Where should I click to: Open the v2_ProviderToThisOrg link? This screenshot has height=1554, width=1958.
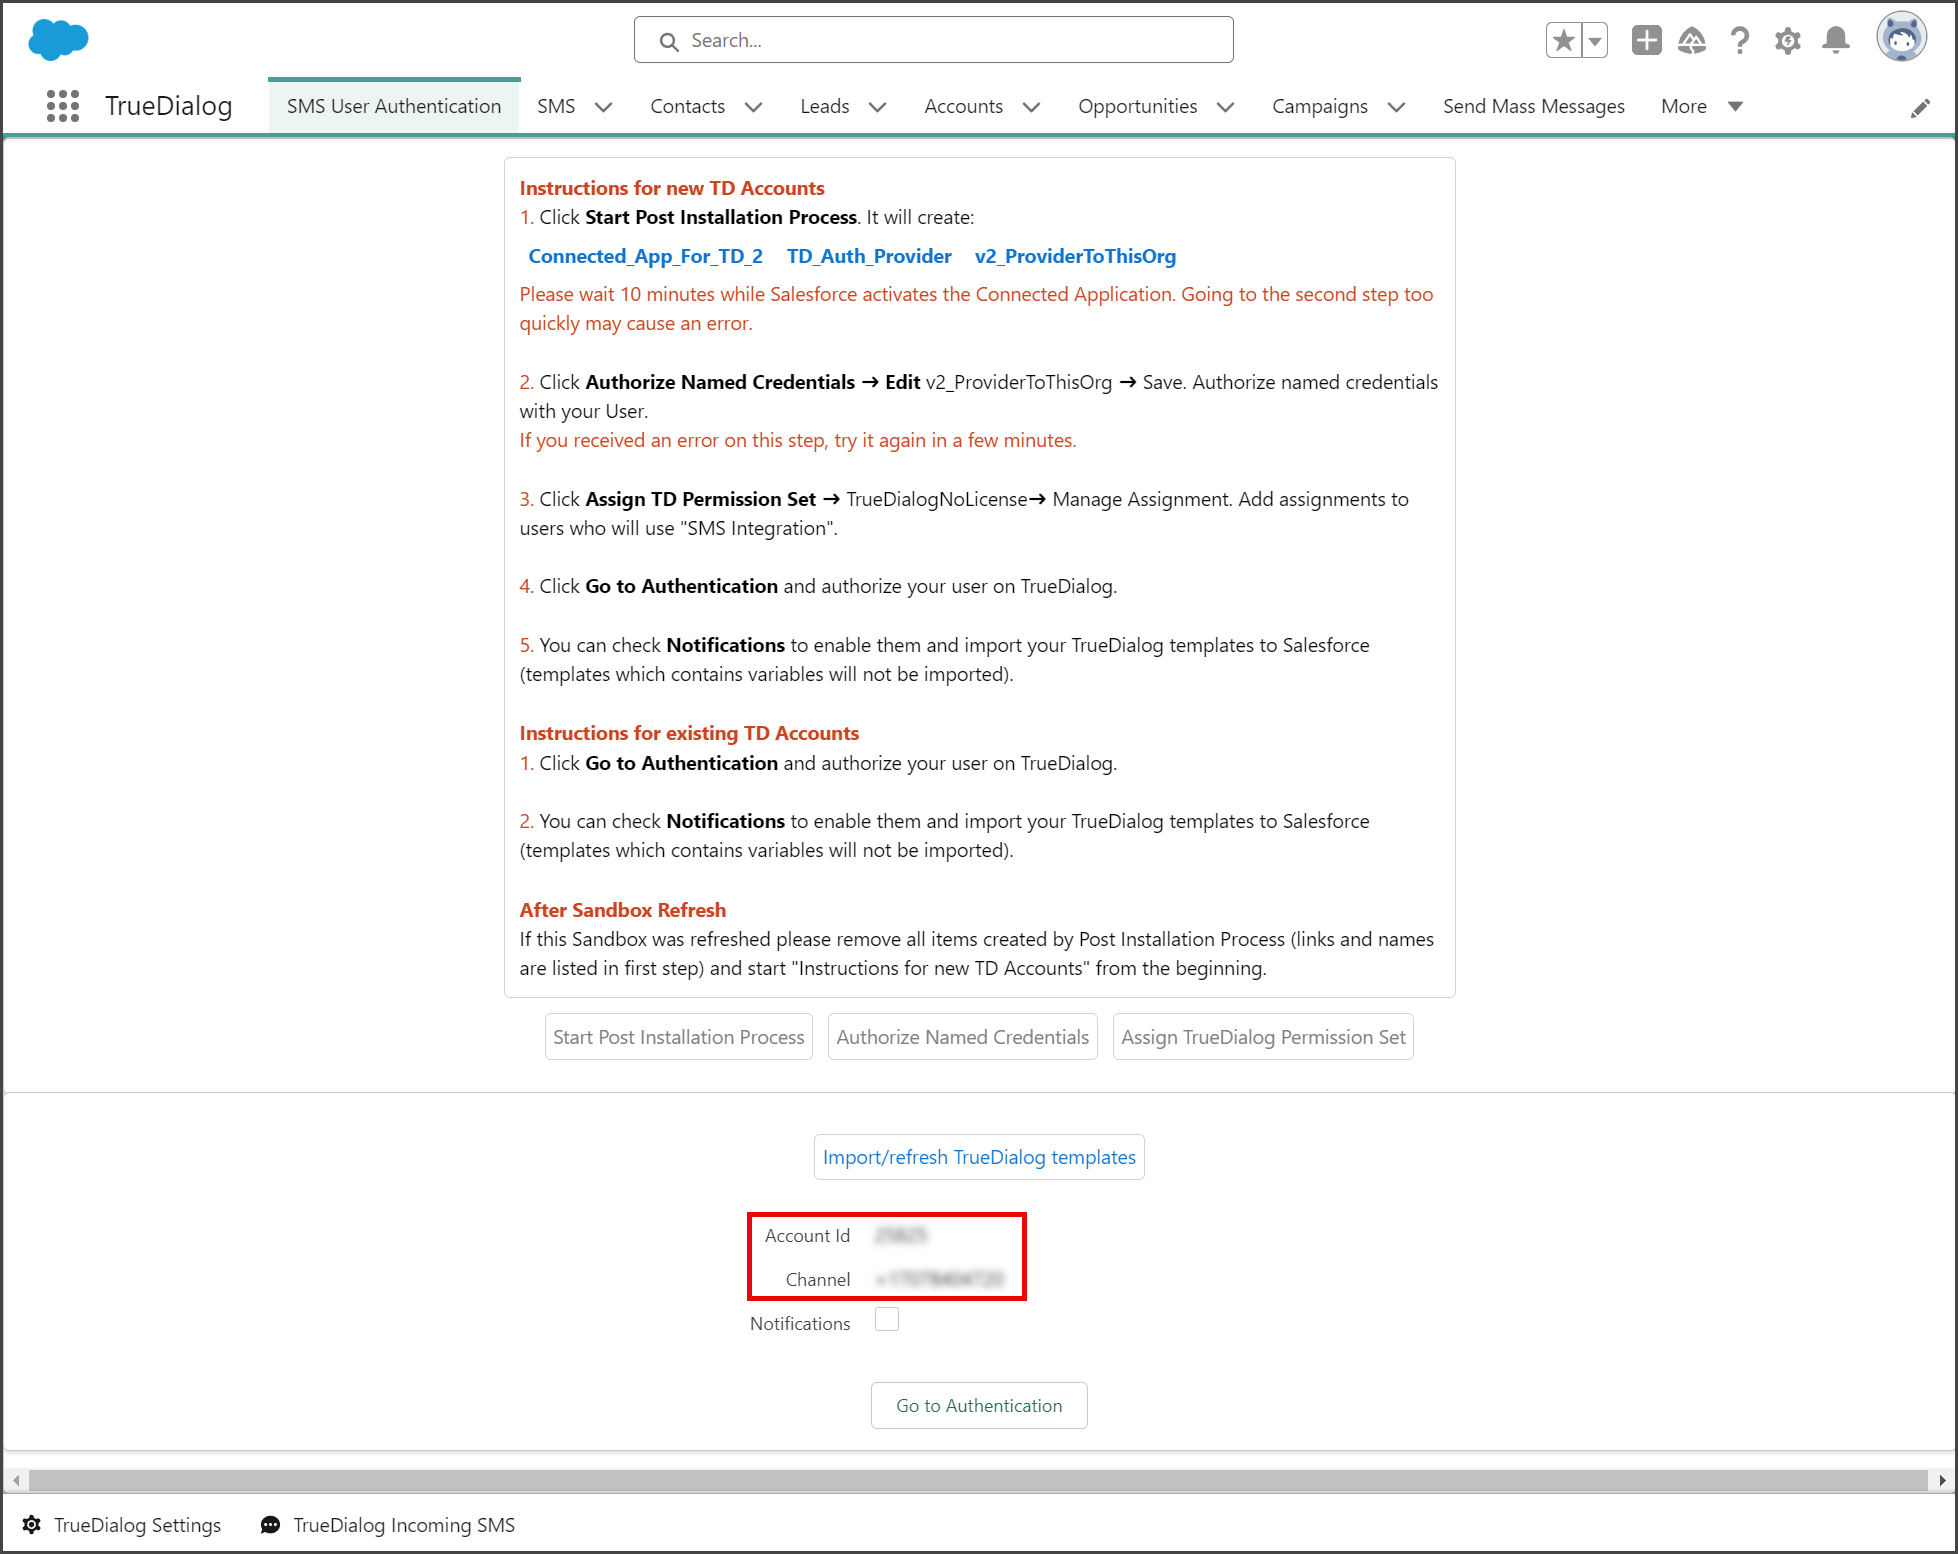point(1075,256)
